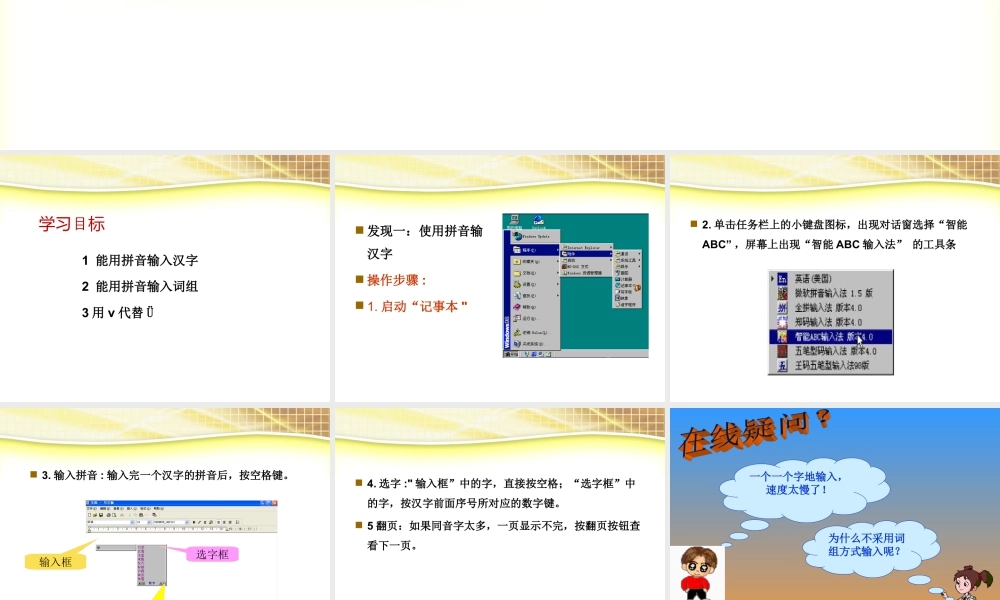Click the New Document toolbar icon
The width and height of the screenshot is (1000, 600).
click(x=89, y=515)
